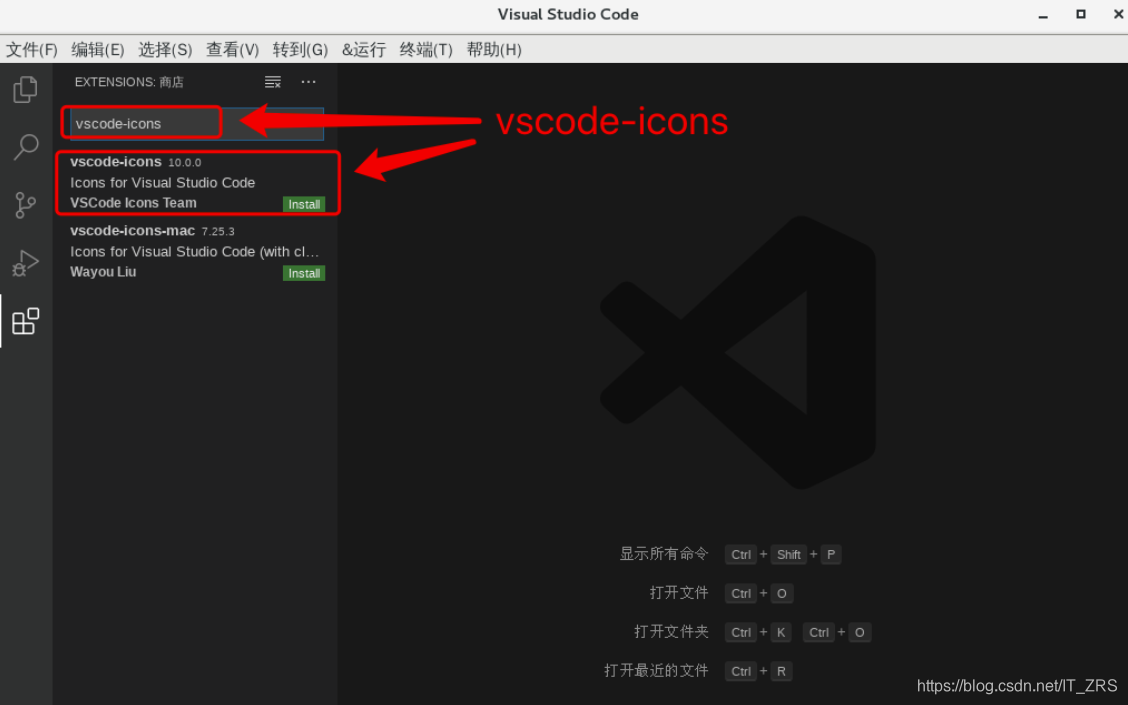Clear extensions search results icon
The image size is (1128, 705).
pos(273,82)
